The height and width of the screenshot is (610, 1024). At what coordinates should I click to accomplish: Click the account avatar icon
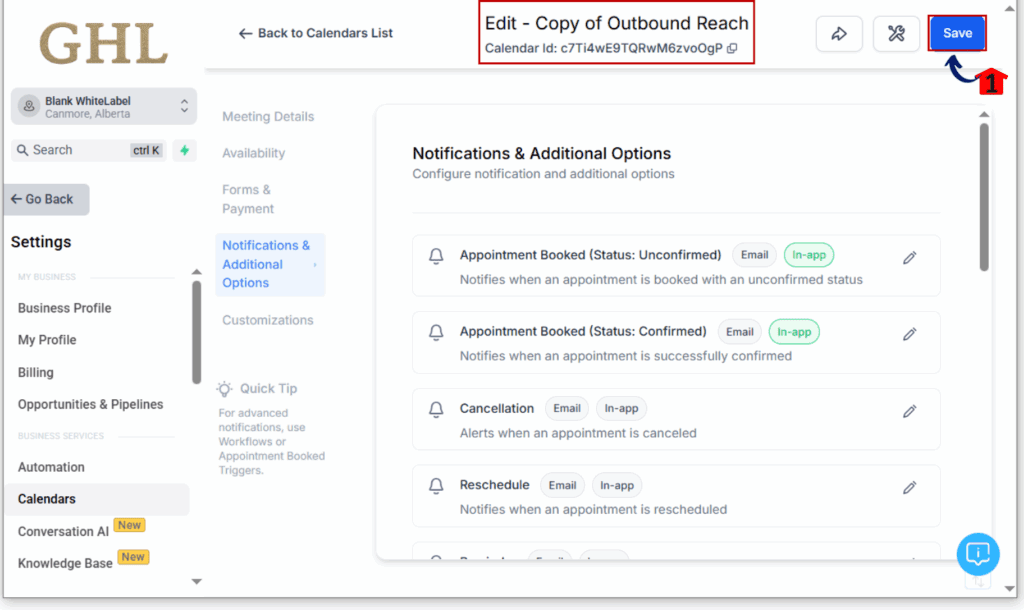(29, 106)
